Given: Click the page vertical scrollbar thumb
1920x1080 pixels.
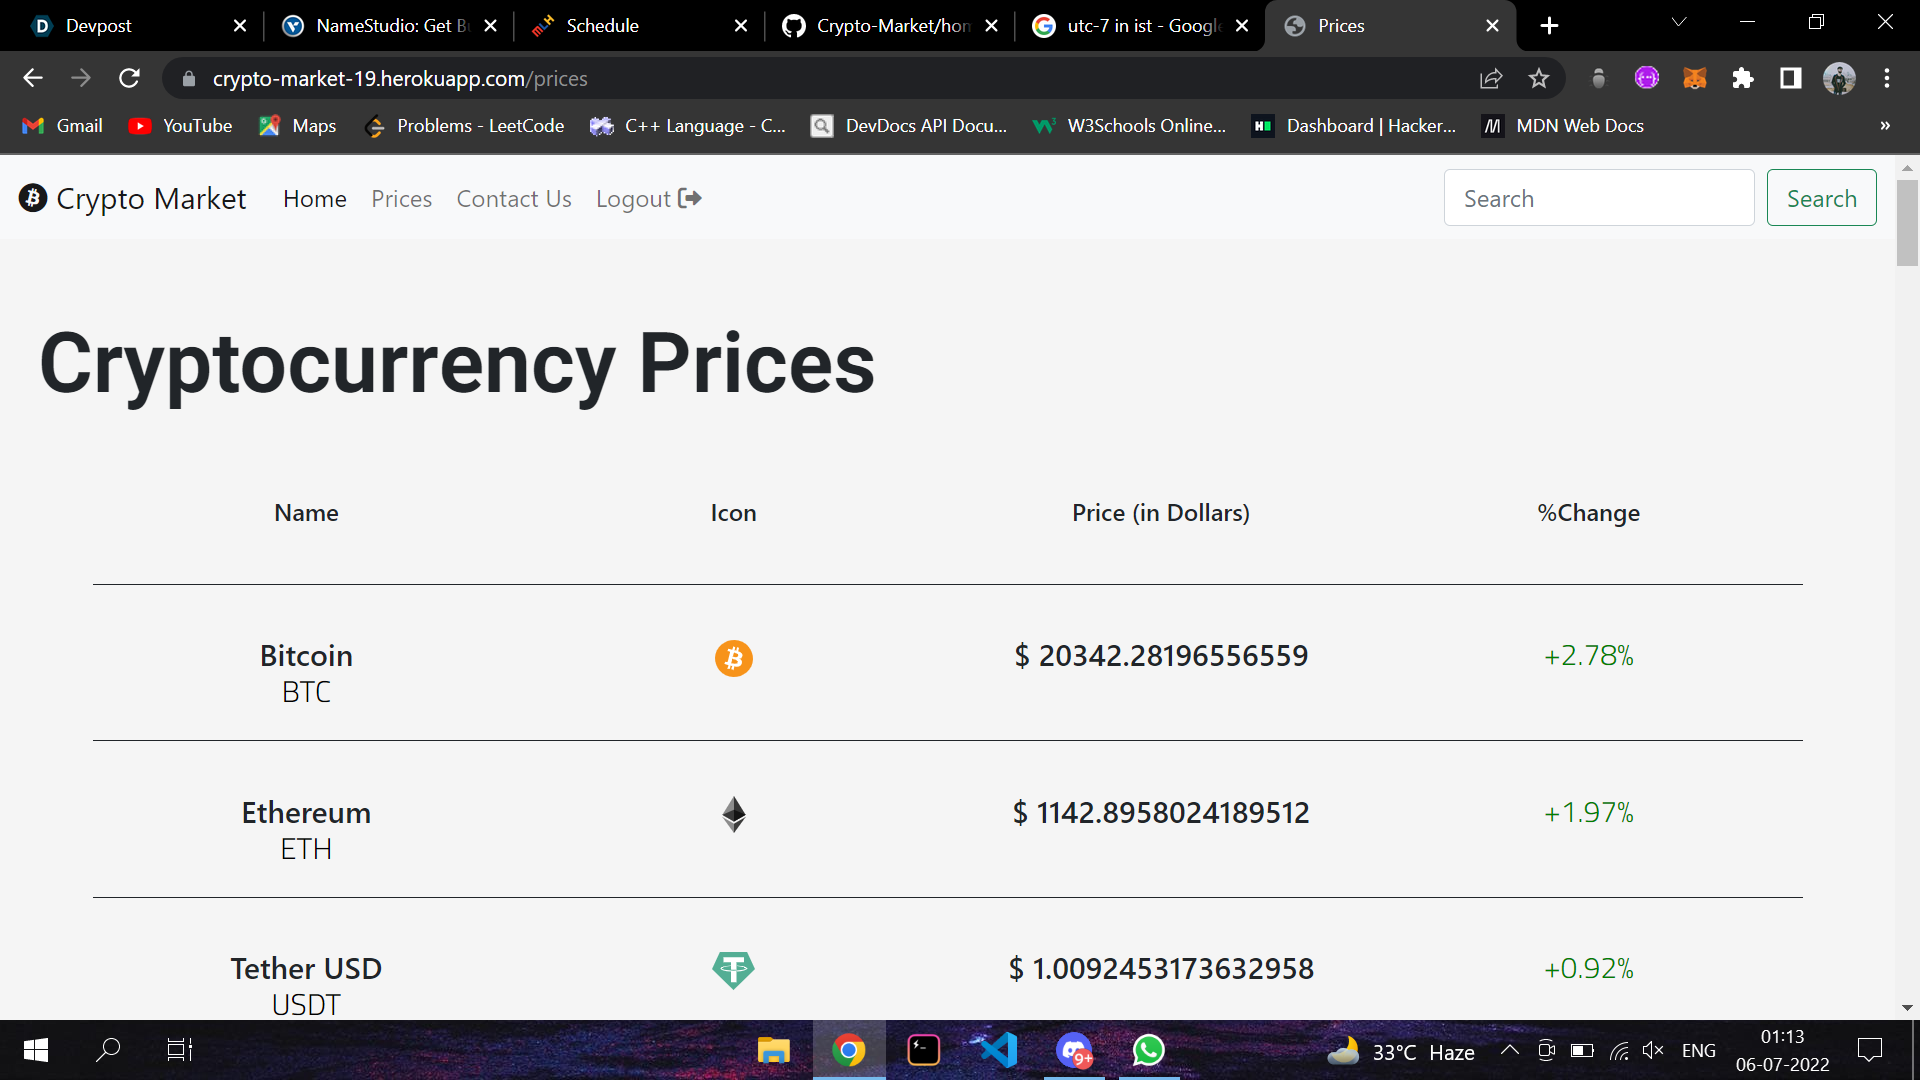Looking at the screenshot, I should (x=1907, y=222).
